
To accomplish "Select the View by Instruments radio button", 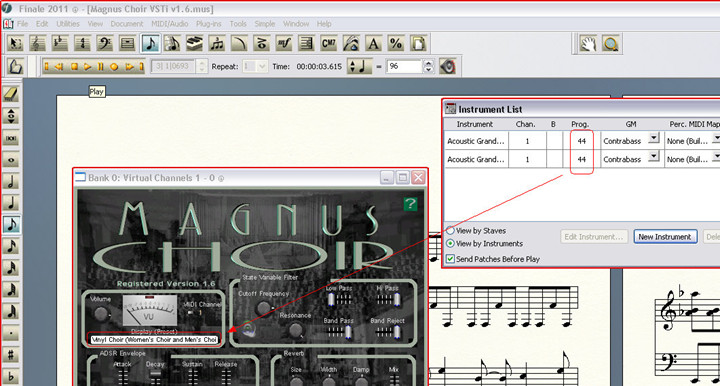I will (x=450, y=243).
